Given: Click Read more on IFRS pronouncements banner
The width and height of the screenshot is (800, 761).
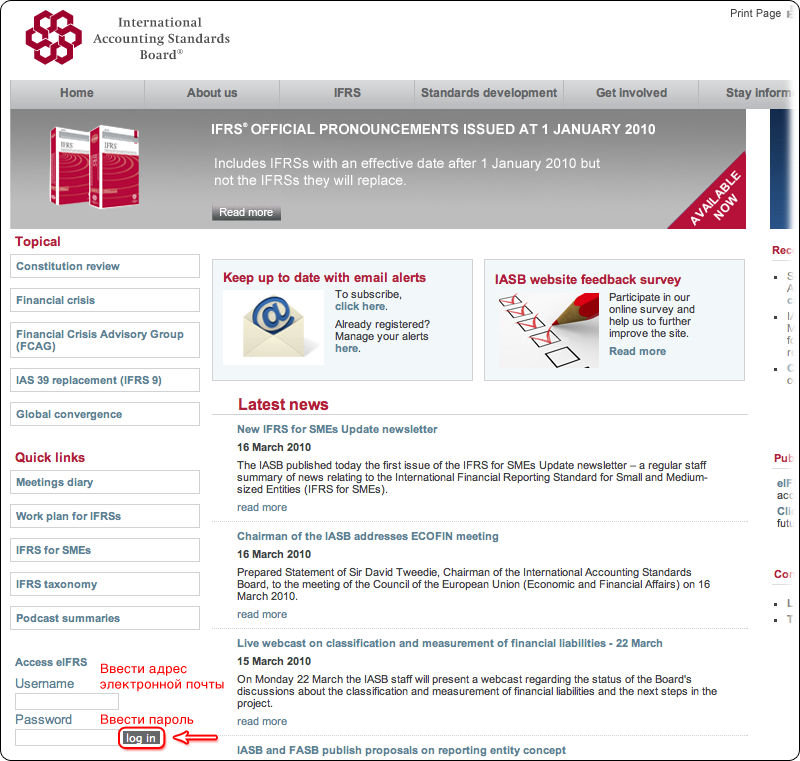Looking at the screenshot, I should pyautogui.click(x=246, y=212).
